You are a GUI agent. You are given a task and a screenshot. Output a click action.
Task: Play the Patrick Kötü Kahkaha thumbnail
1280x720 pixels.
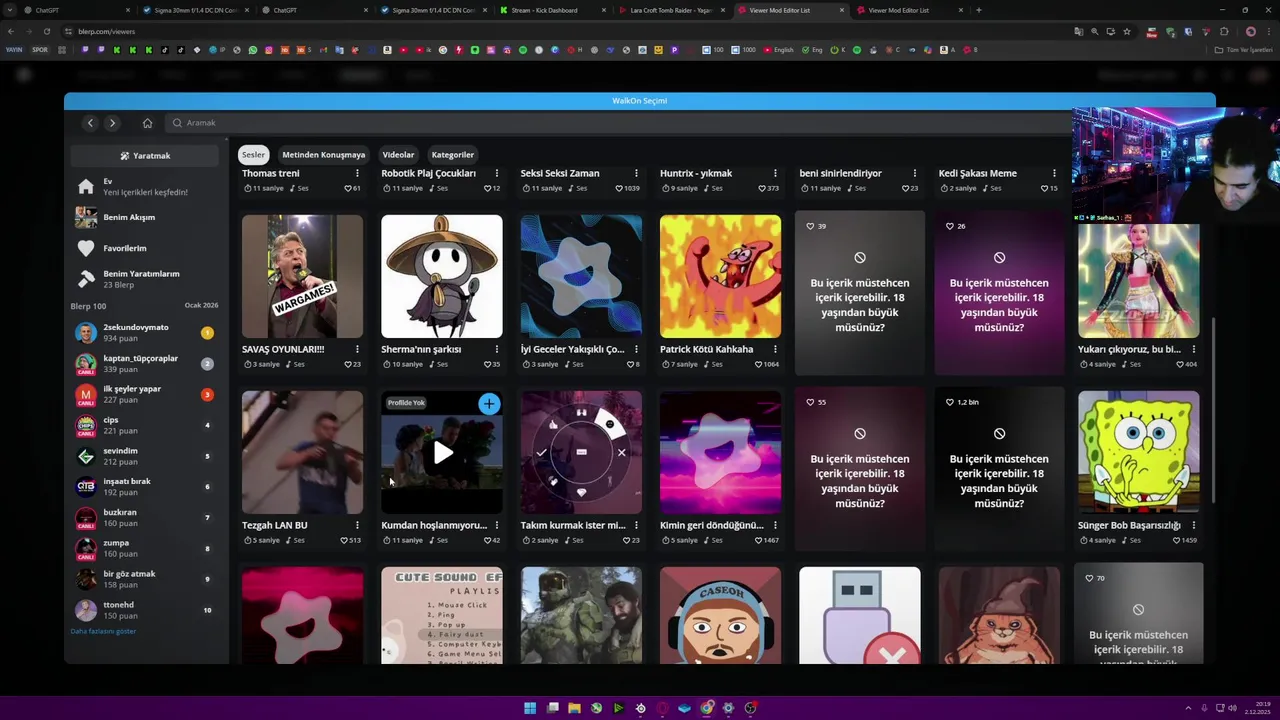click(720, 276)
